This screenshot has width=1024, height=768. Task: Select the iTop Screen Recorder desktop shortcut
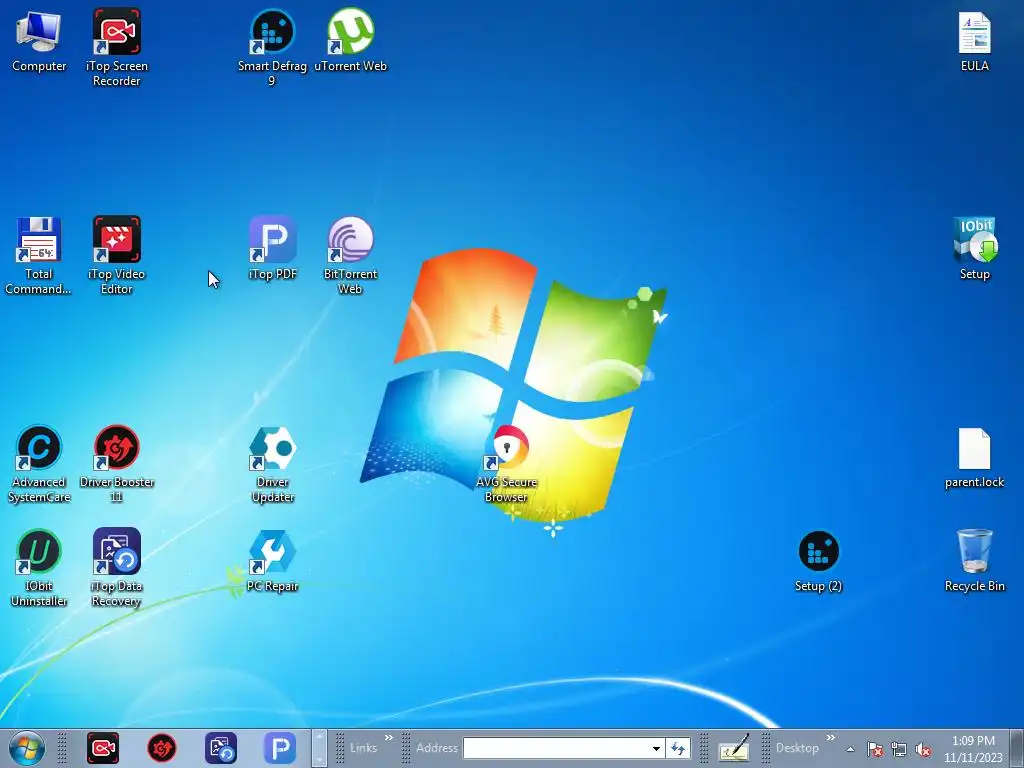tap(116, 48)
